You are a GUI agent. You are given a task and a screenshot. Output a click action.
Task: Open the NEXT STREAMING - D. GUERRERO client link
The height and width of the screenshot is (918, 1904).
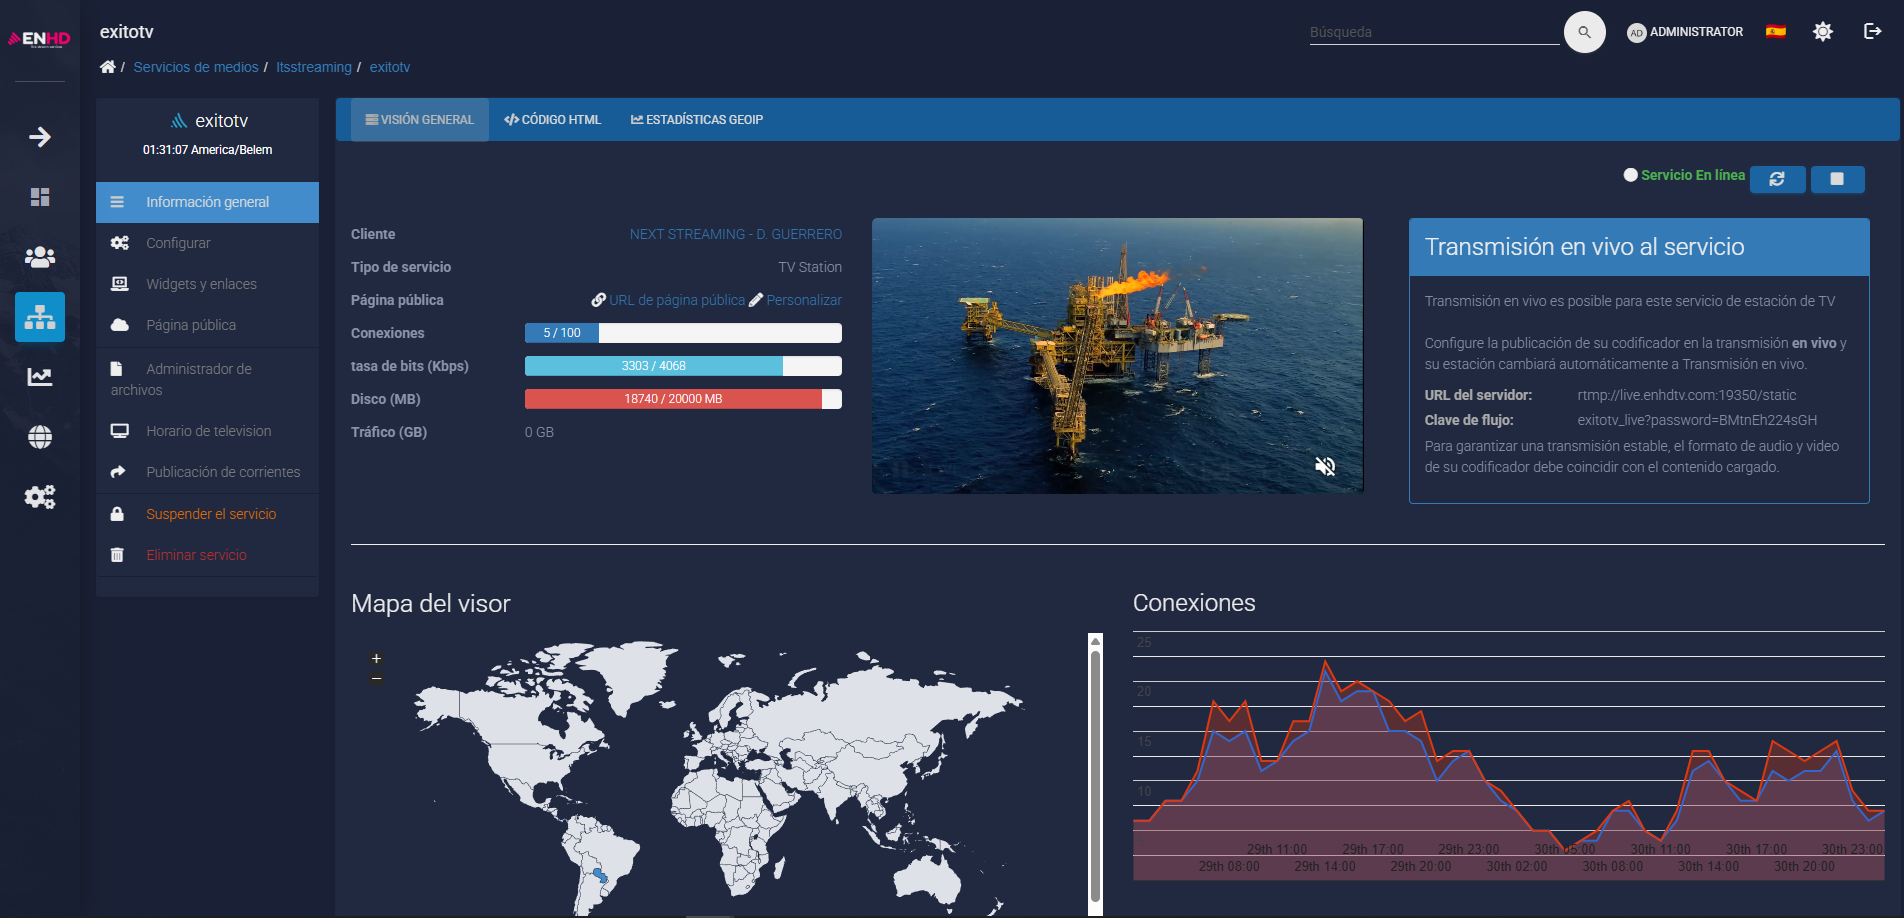[735, 234]
